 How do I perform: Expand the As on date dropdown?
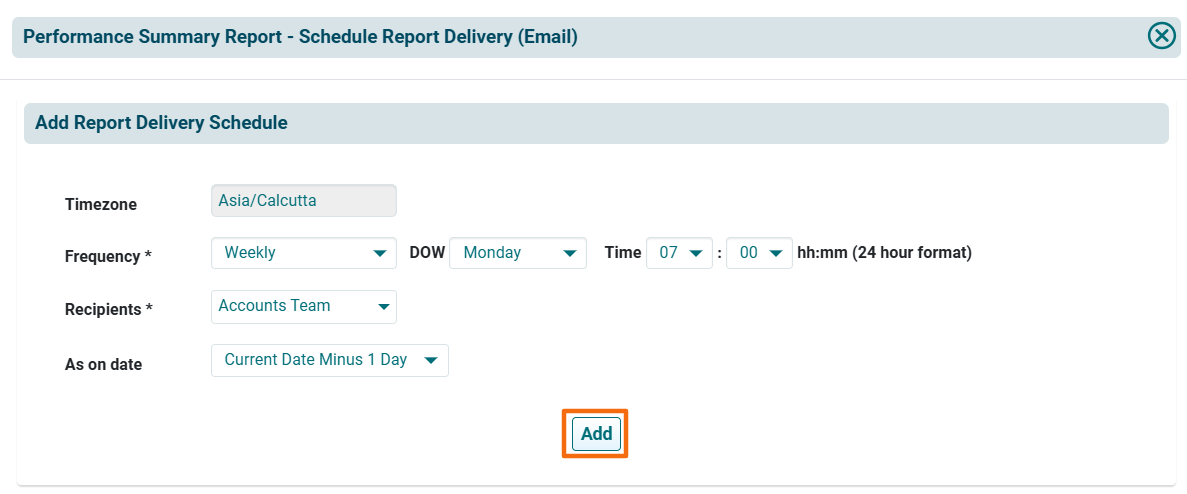[x=329, y=360]
